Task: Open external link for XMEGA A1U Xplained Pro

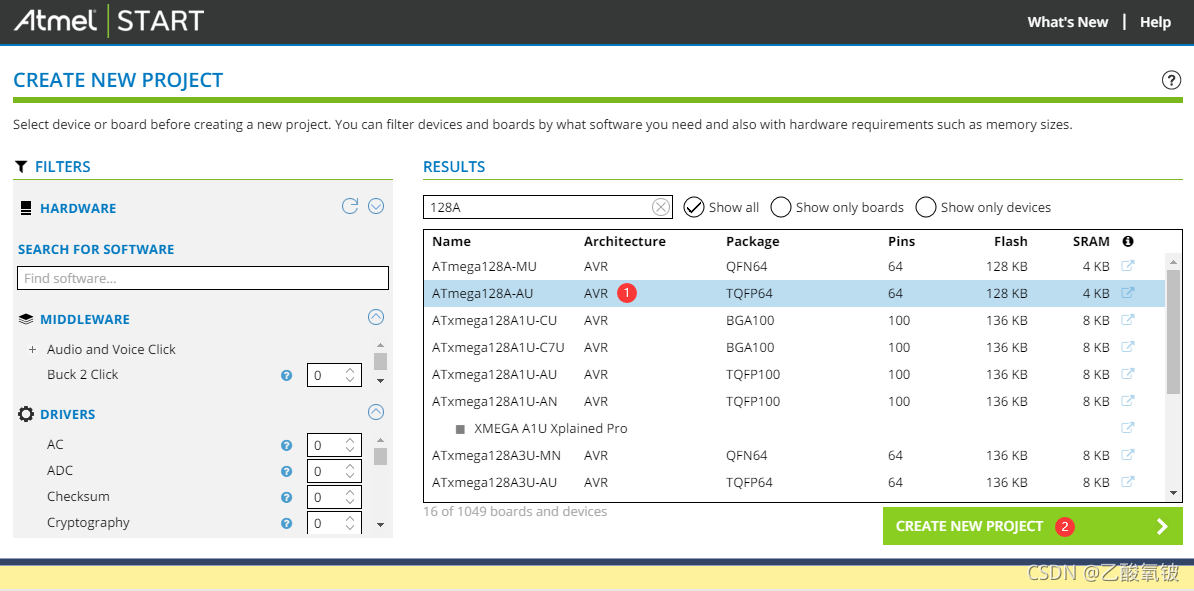Action: point(1128,428)
